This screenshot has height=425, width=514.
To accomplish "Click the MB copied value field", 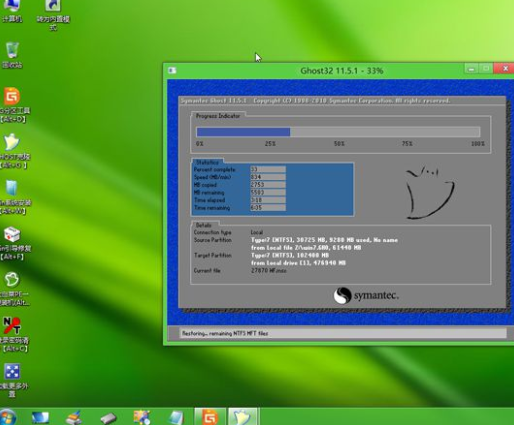I will (268, 184).
